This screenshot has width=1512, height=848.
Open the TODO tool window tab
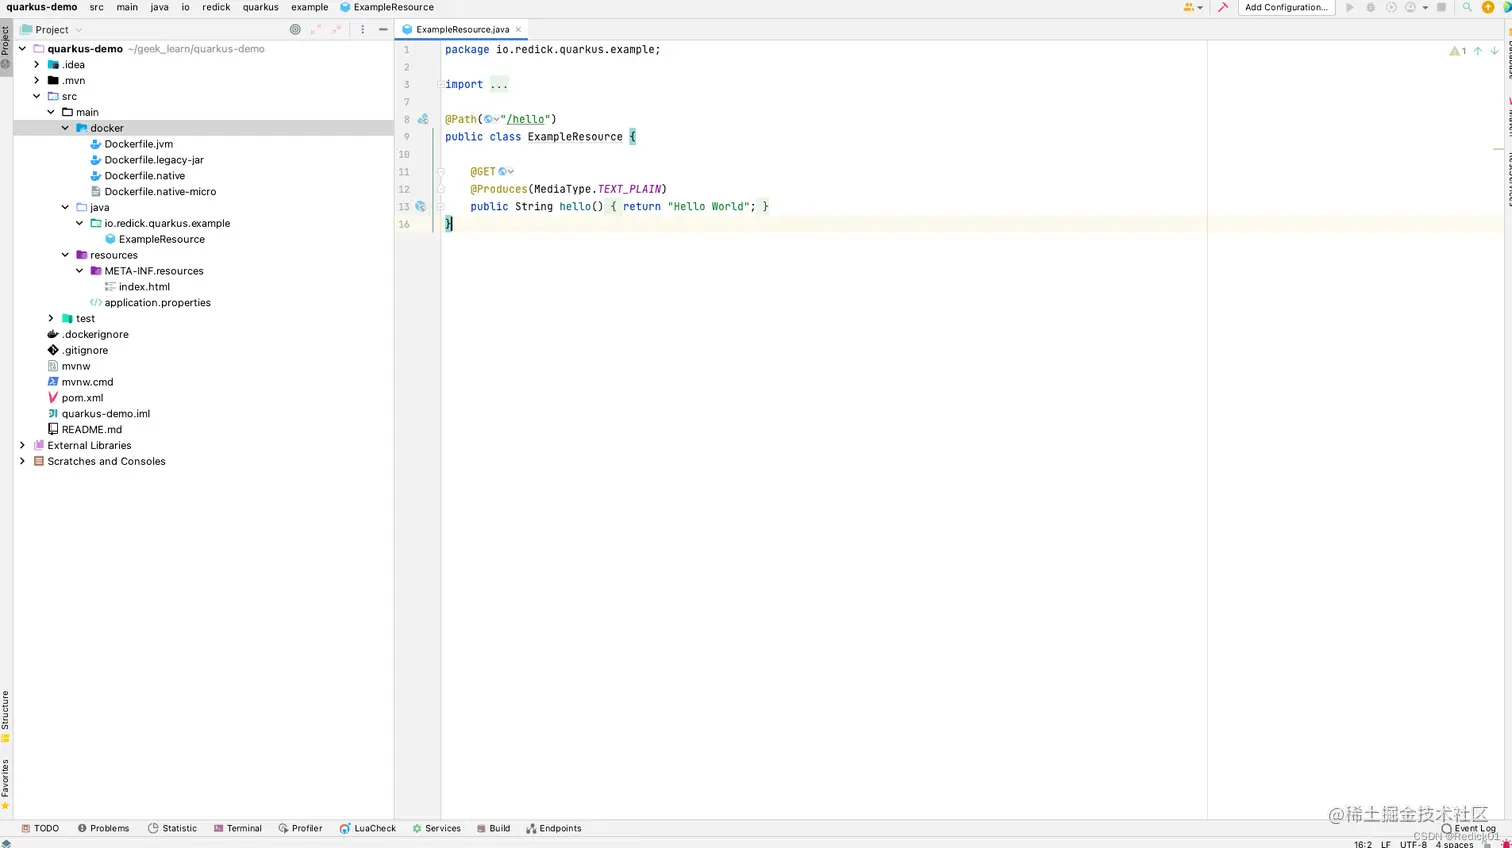40,828
